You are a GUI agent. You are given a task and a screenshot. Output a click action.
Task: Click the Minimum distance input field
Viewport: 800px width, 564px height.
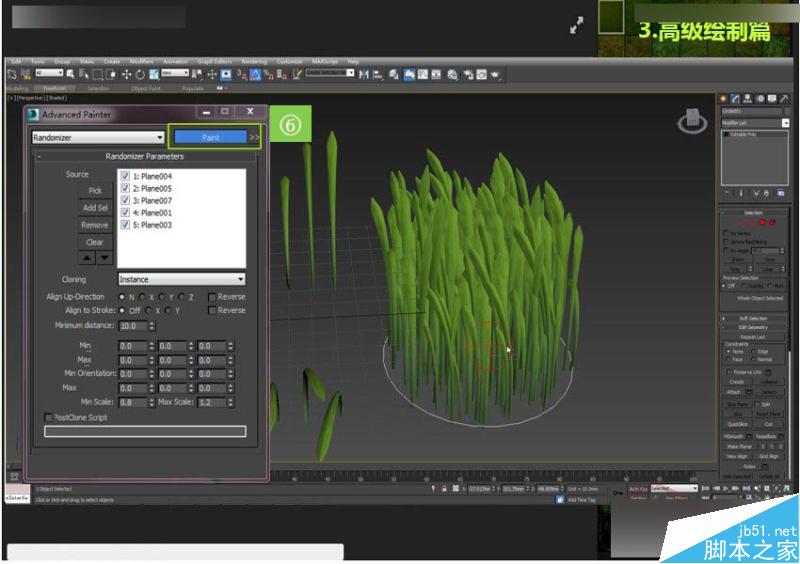coord(130,326)
